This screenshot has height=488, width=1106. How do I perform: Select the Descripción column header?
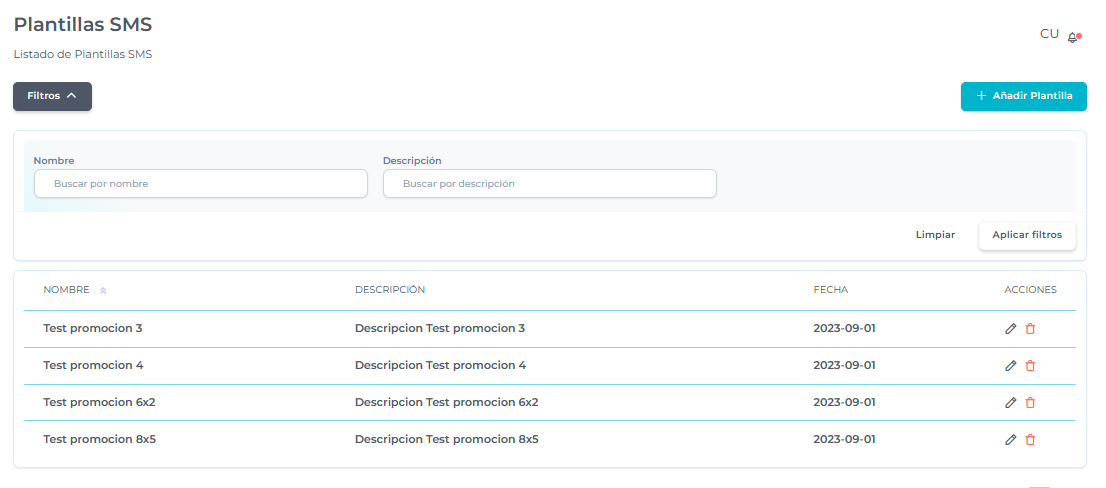click(390, 290)
